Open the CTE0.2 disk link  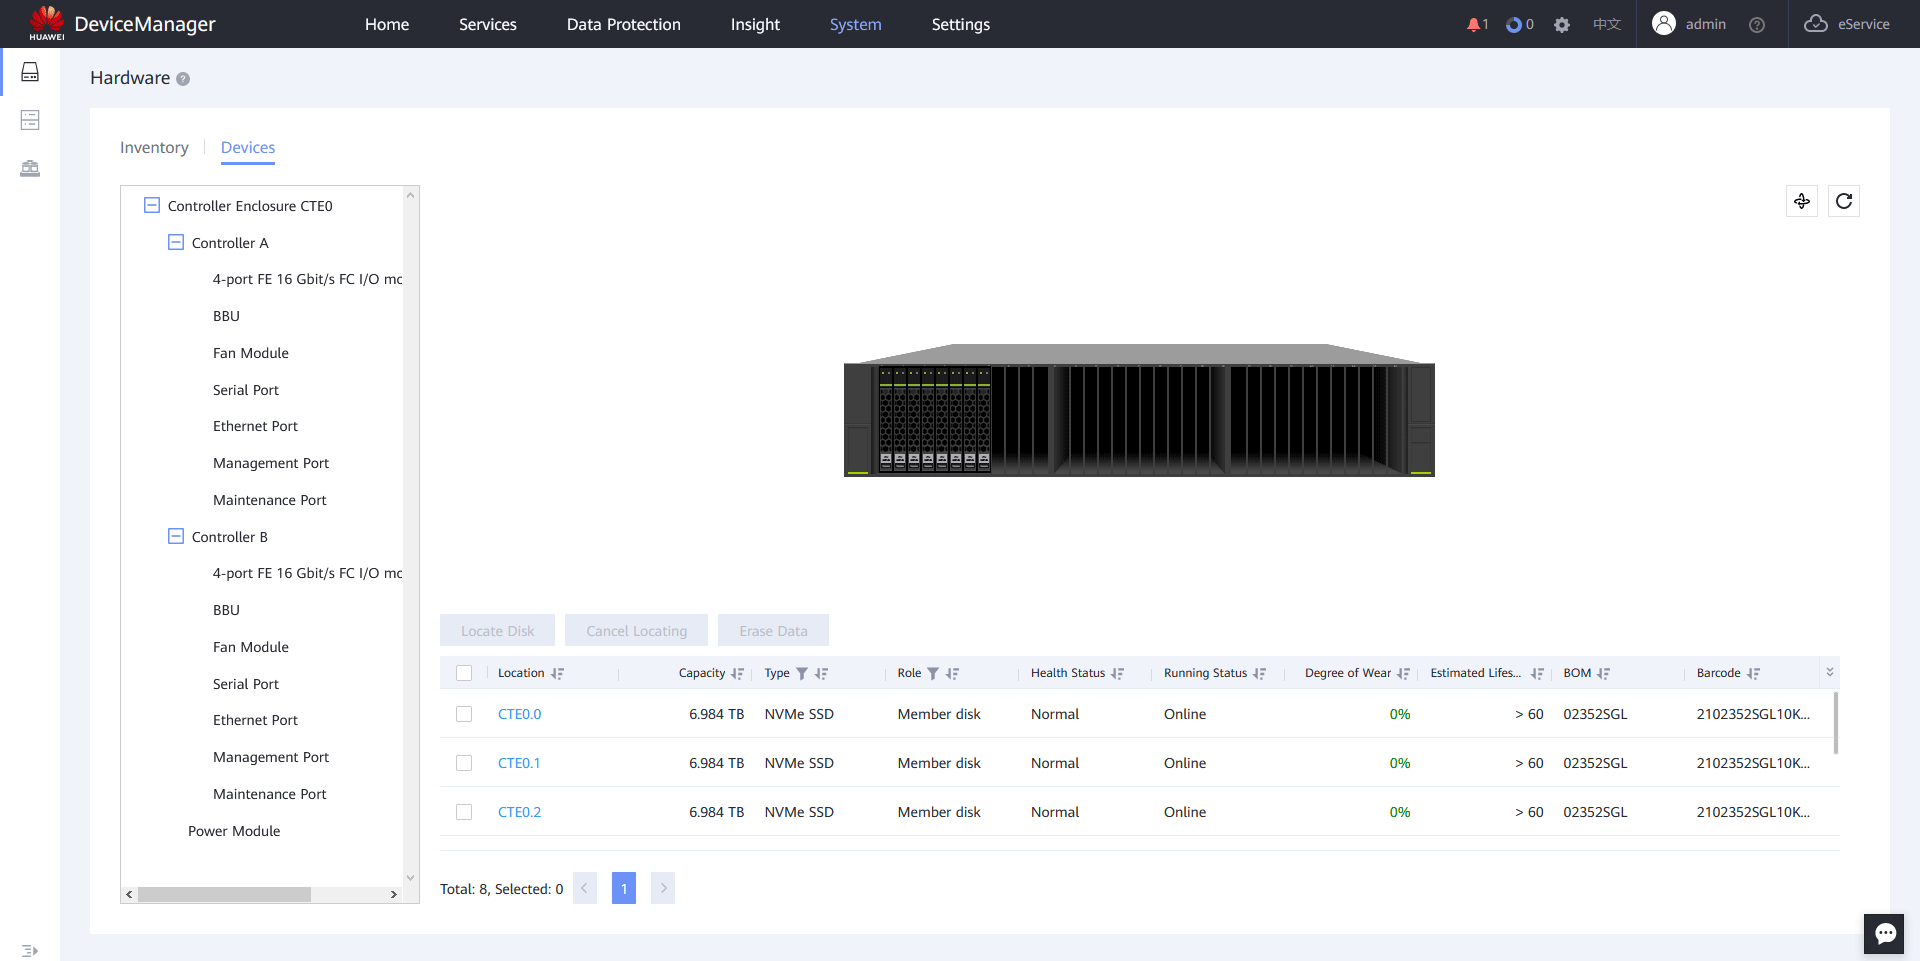(x=519, y=812)
